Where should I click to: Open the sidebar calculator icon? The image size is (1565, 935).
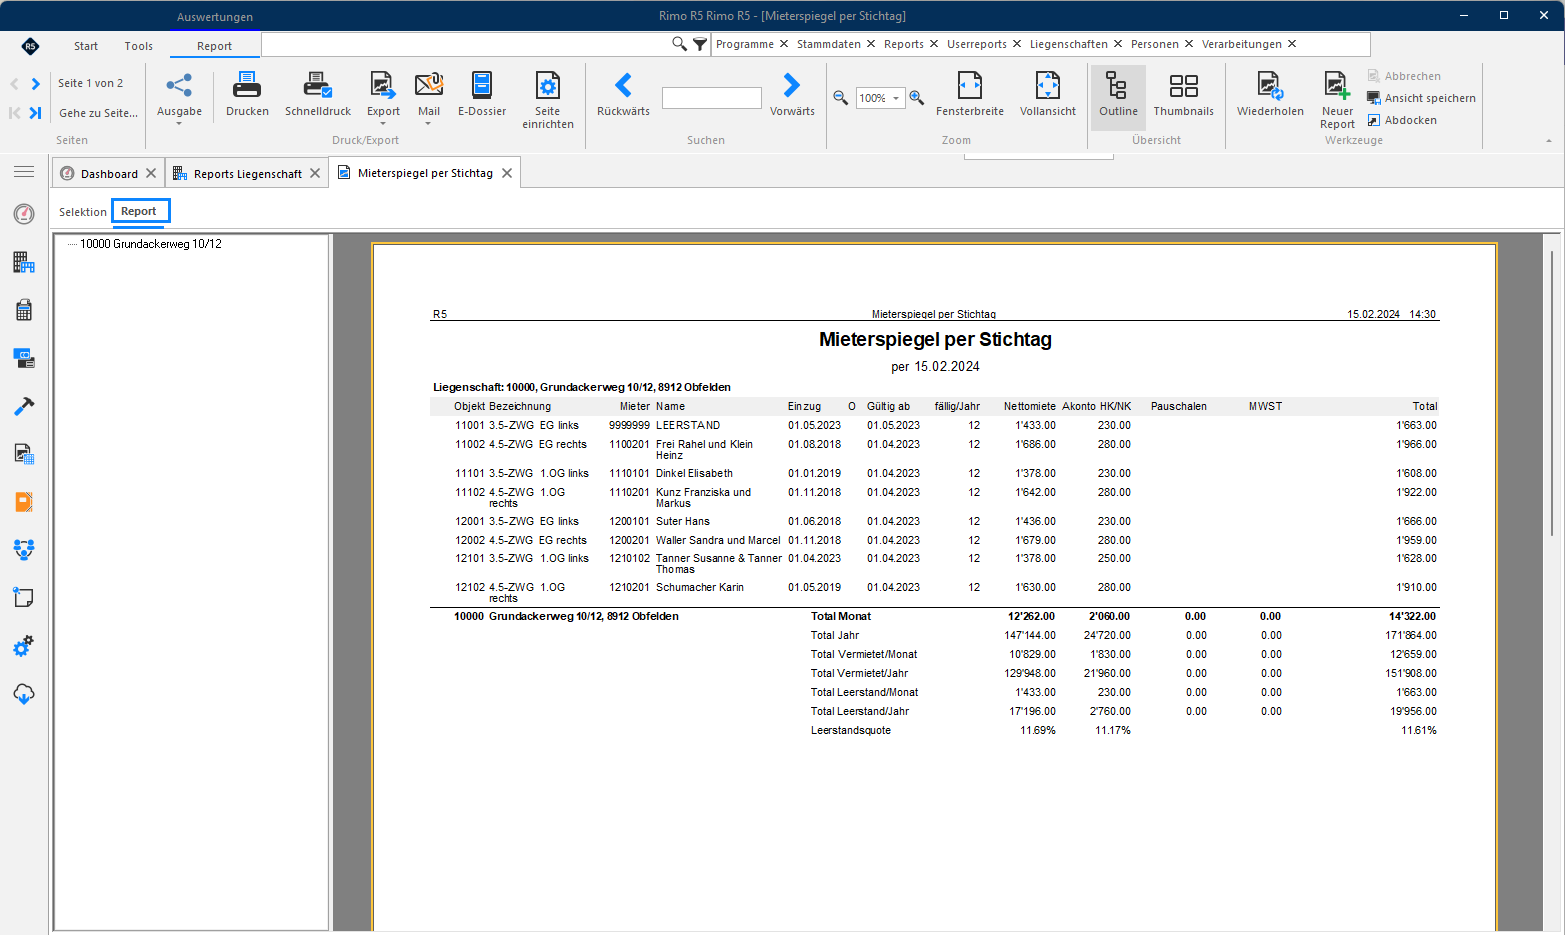click(24, 310)
